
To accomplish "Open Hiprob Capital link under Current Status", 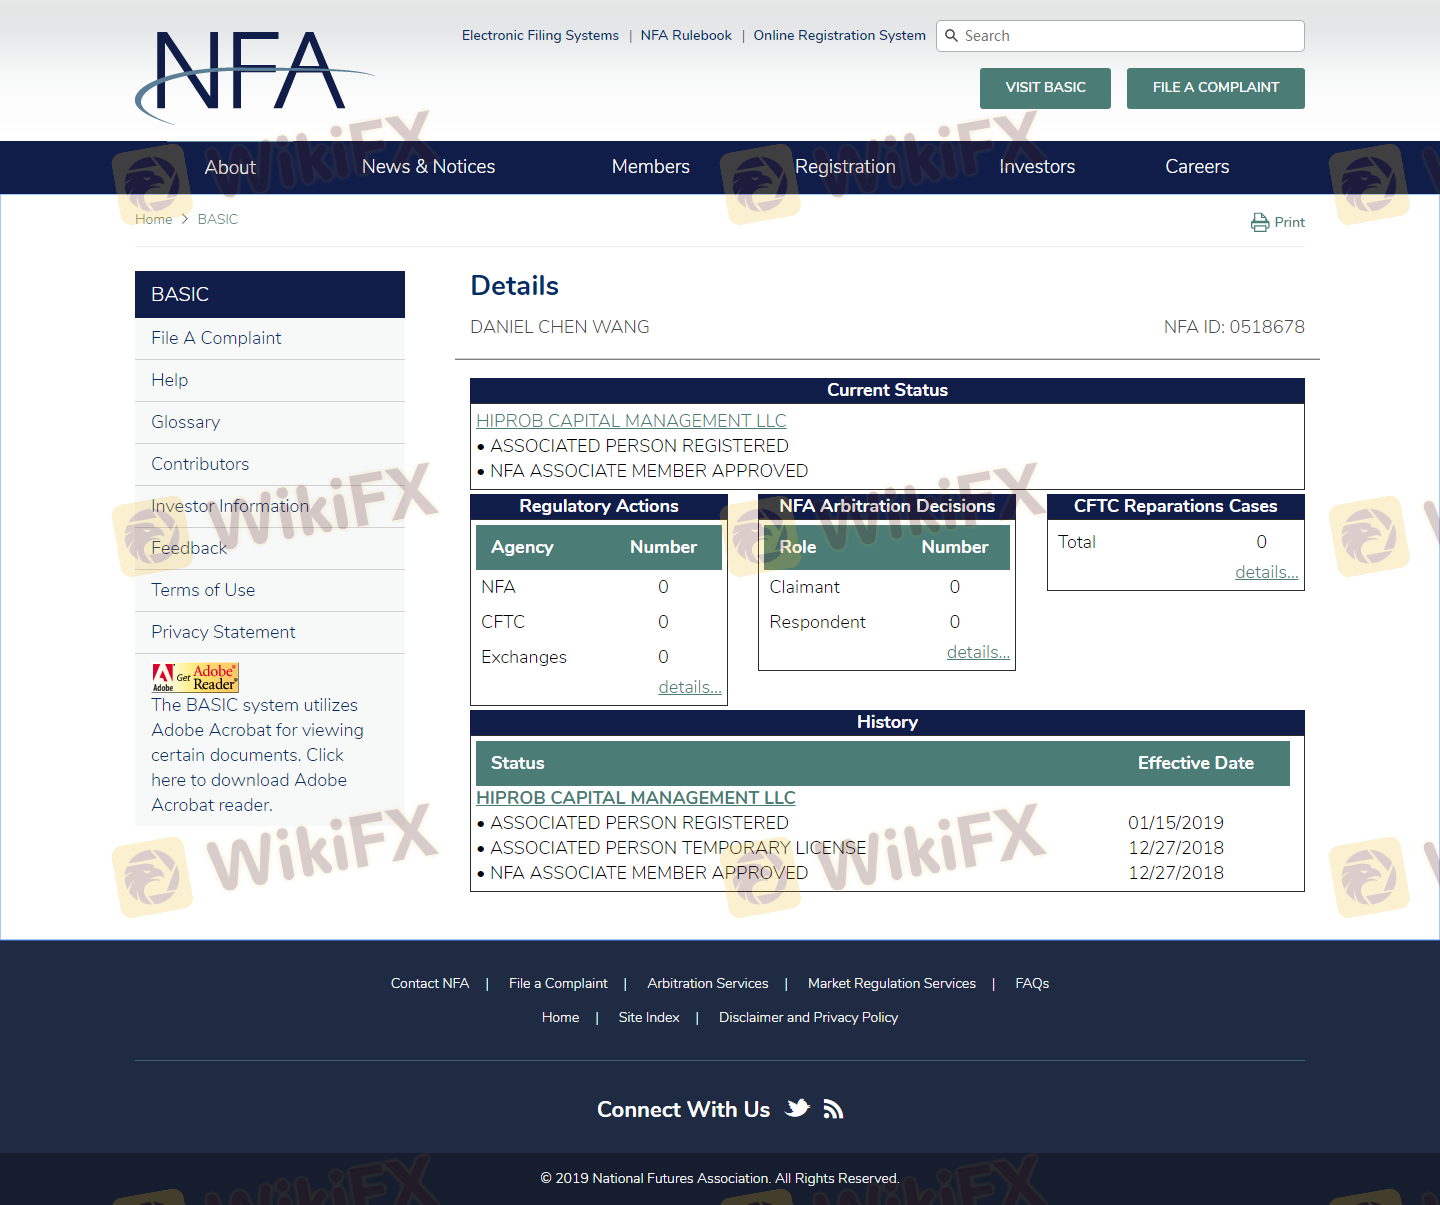I will click(x=631, y=421).
